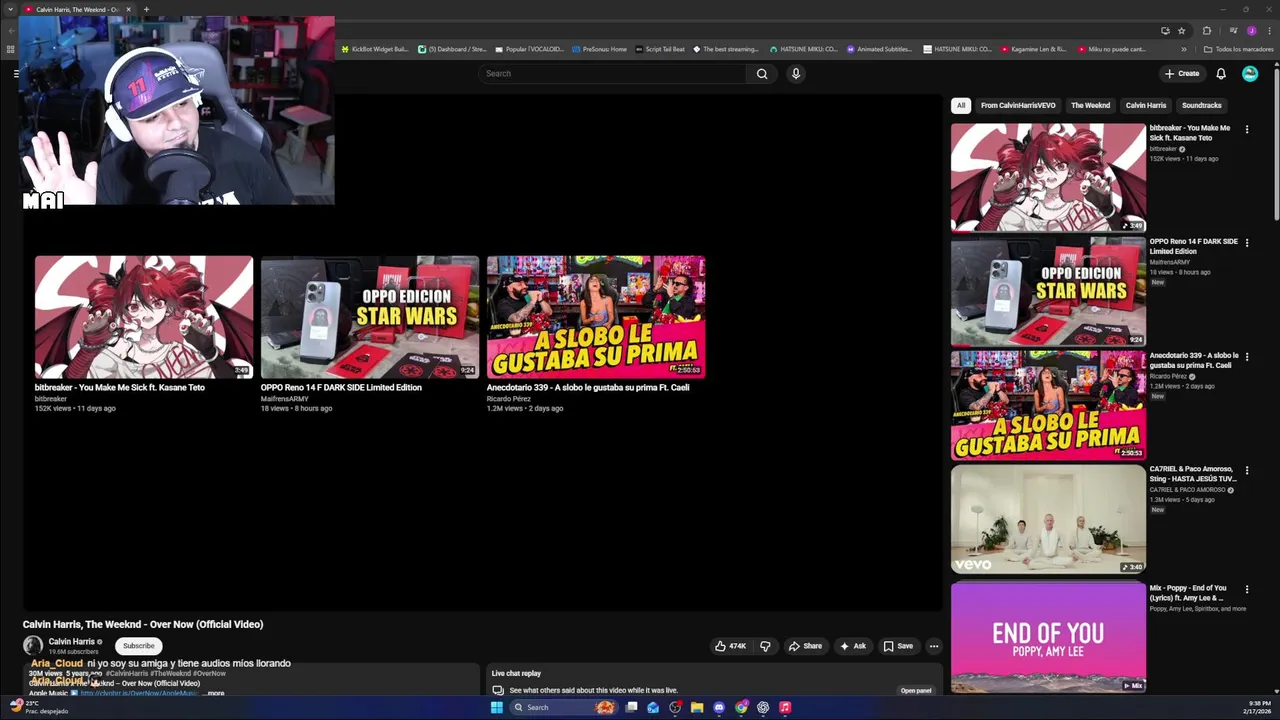Dislike the Over Now video

[765, 646]
